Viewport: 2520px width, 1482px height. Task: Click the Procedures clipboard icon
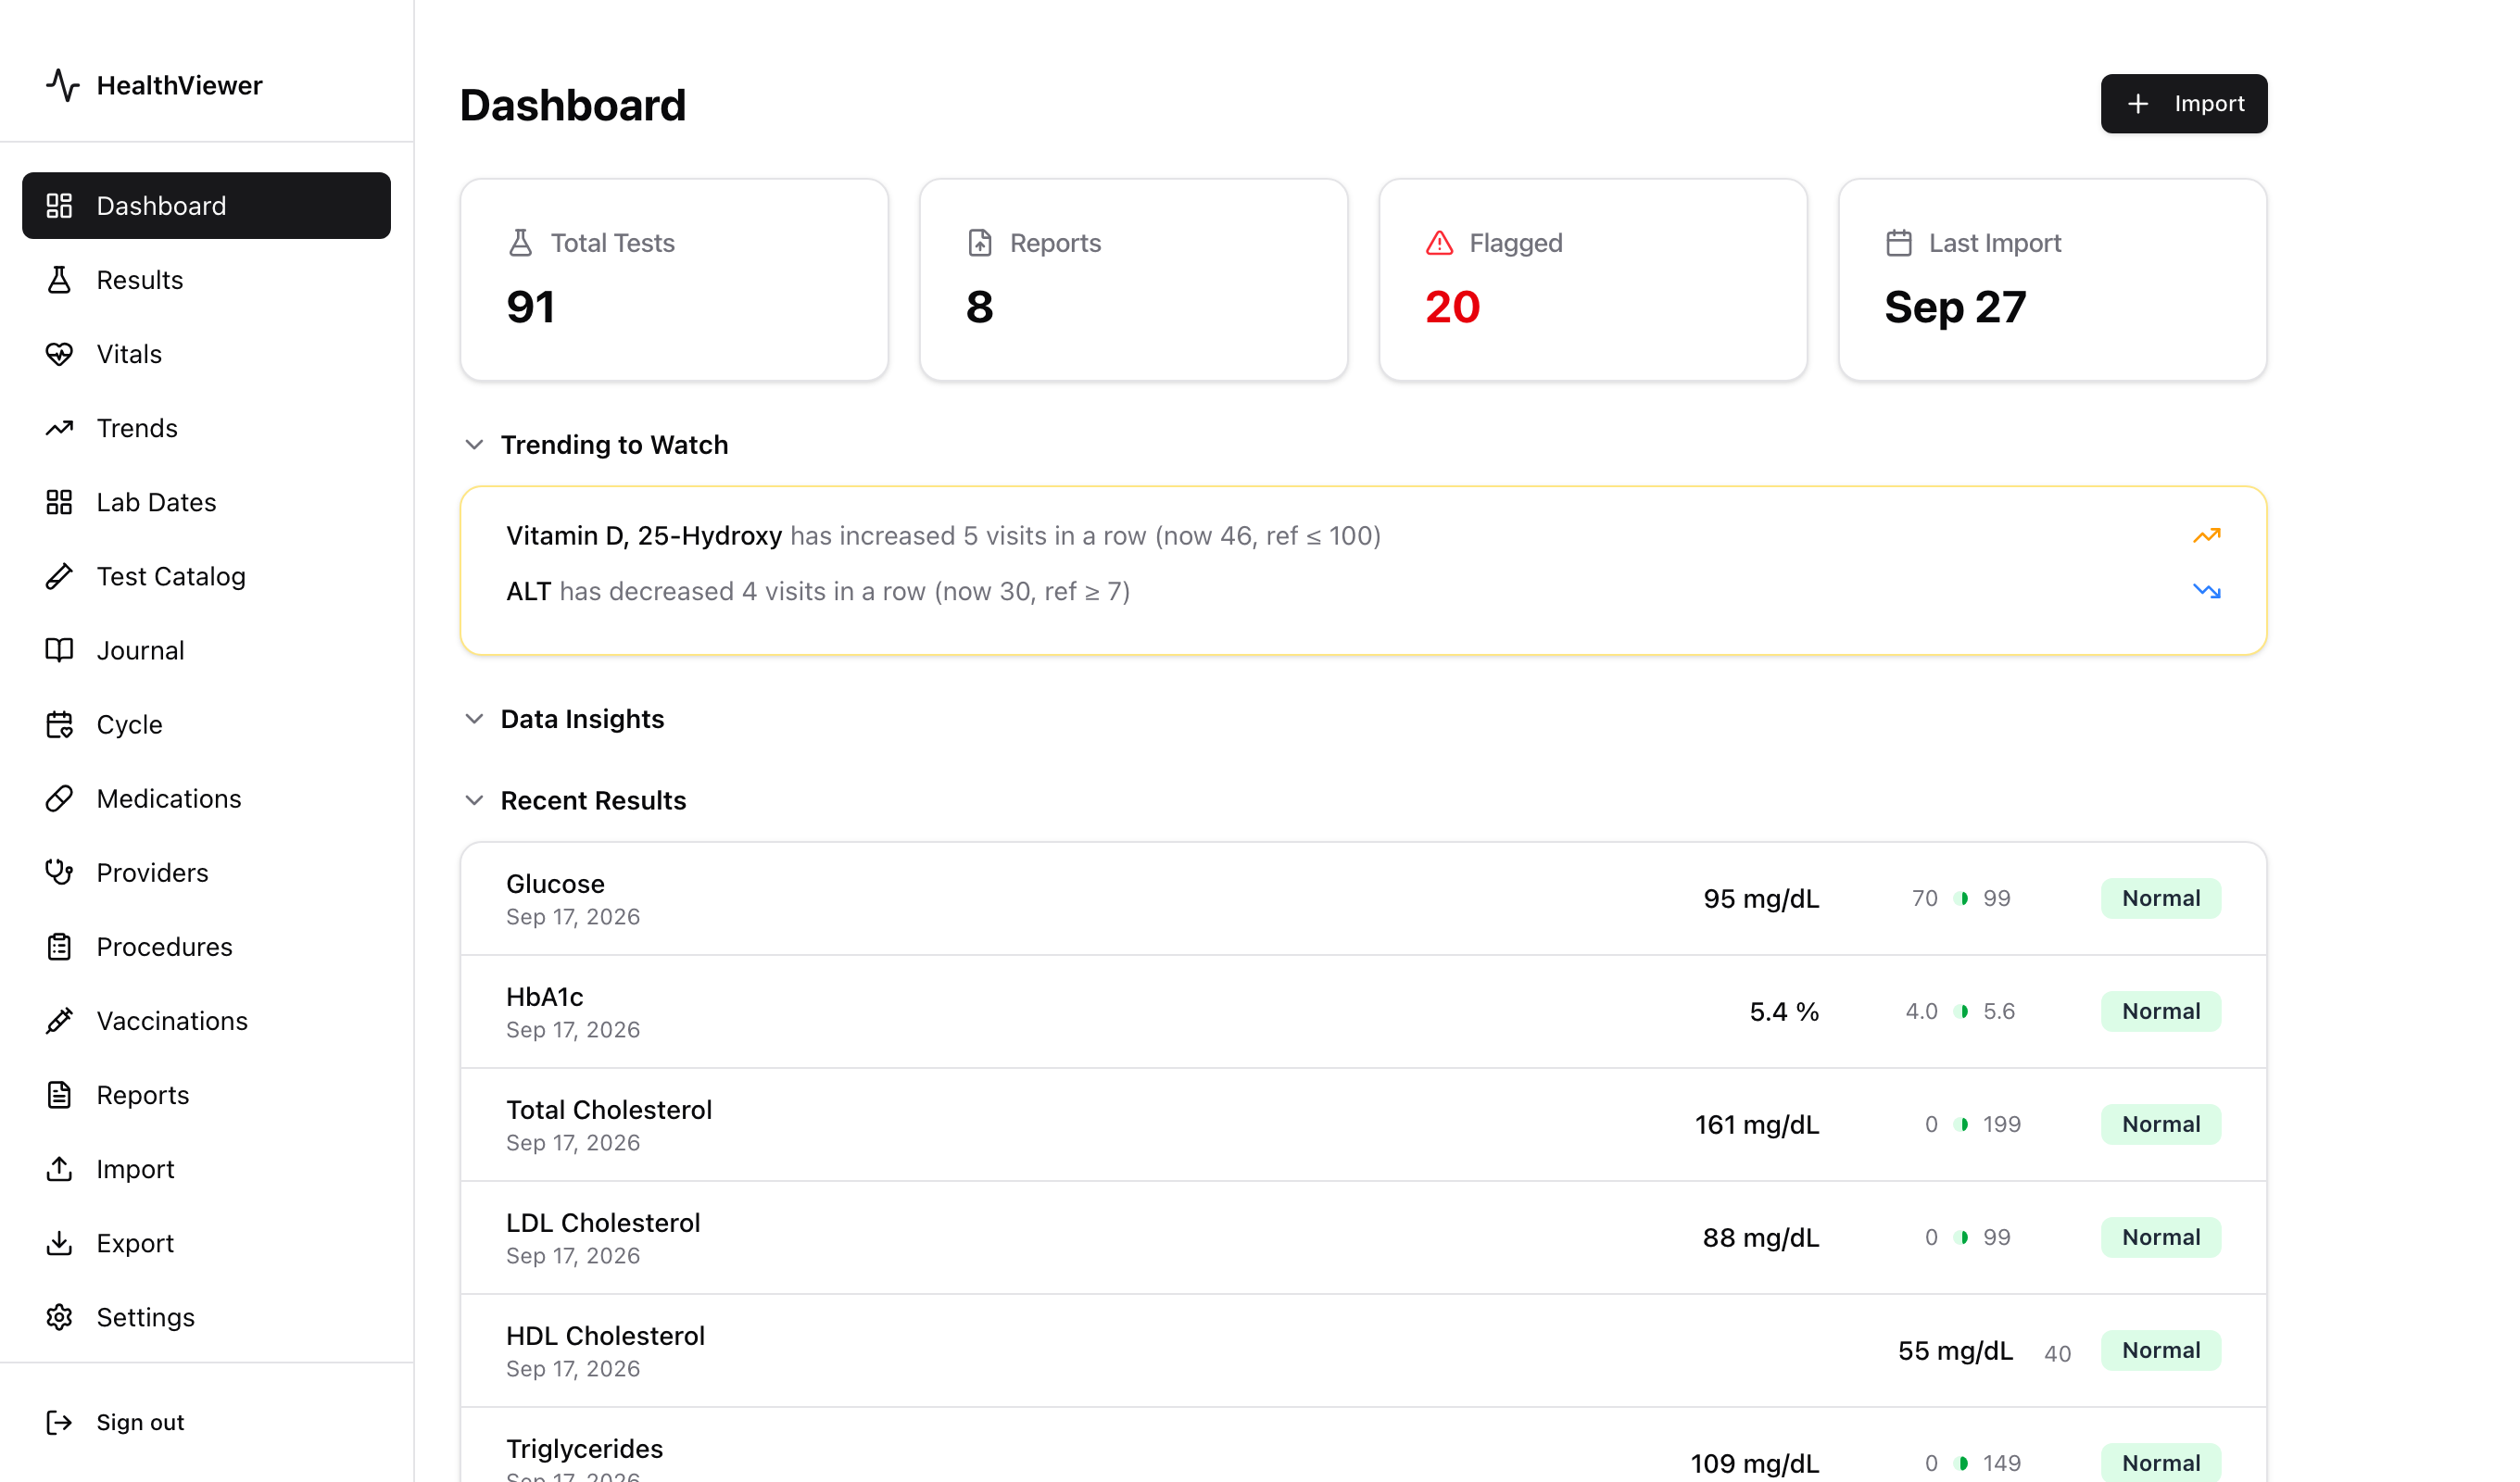click(x=59, y=946)
